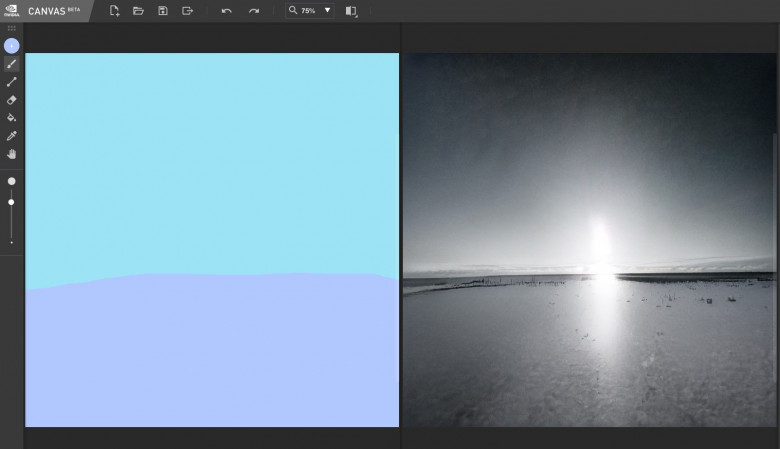Redo the last action
Image resolution: width=780 pixels, height=449 pixels.
(253, 11)
